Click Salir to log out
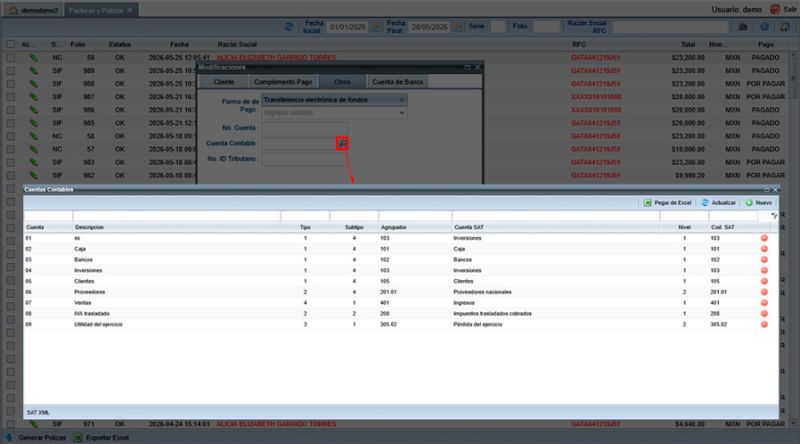Image resolution: width=800 pixels, height=444 pixels. pos(783,10)
